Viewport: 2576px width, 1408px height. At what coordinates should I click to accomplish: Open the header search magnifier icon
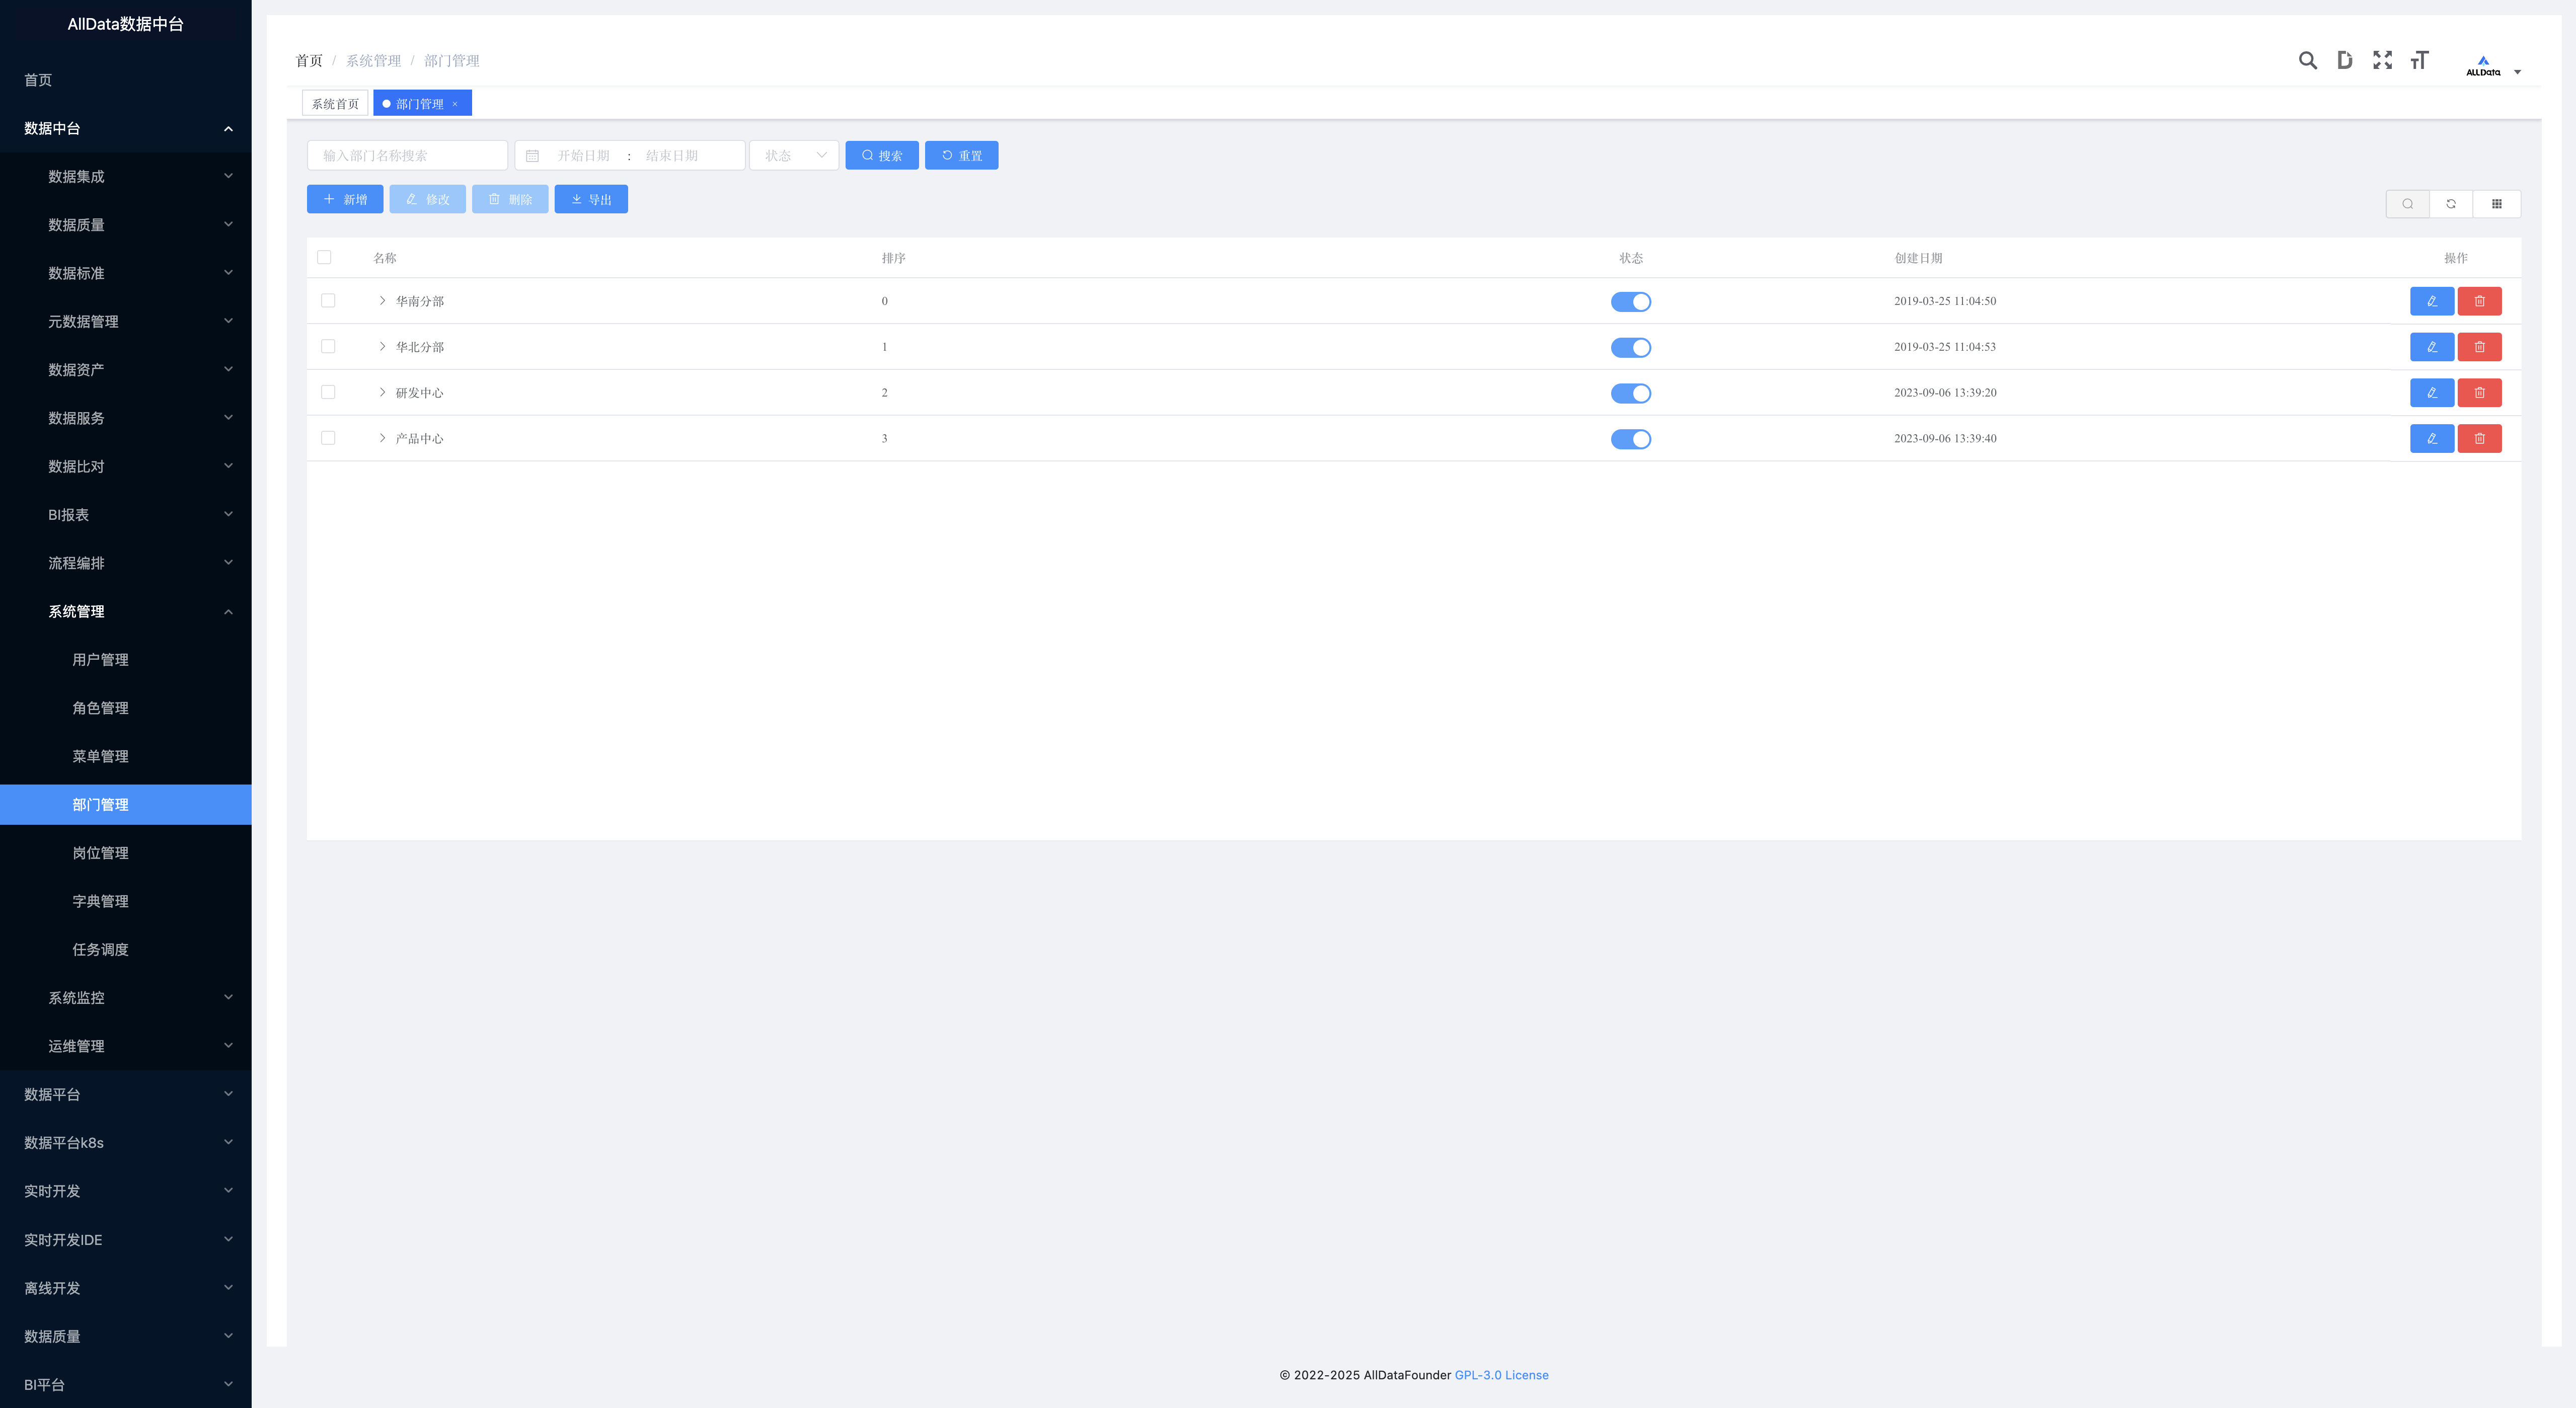(x=2308, y=61)
